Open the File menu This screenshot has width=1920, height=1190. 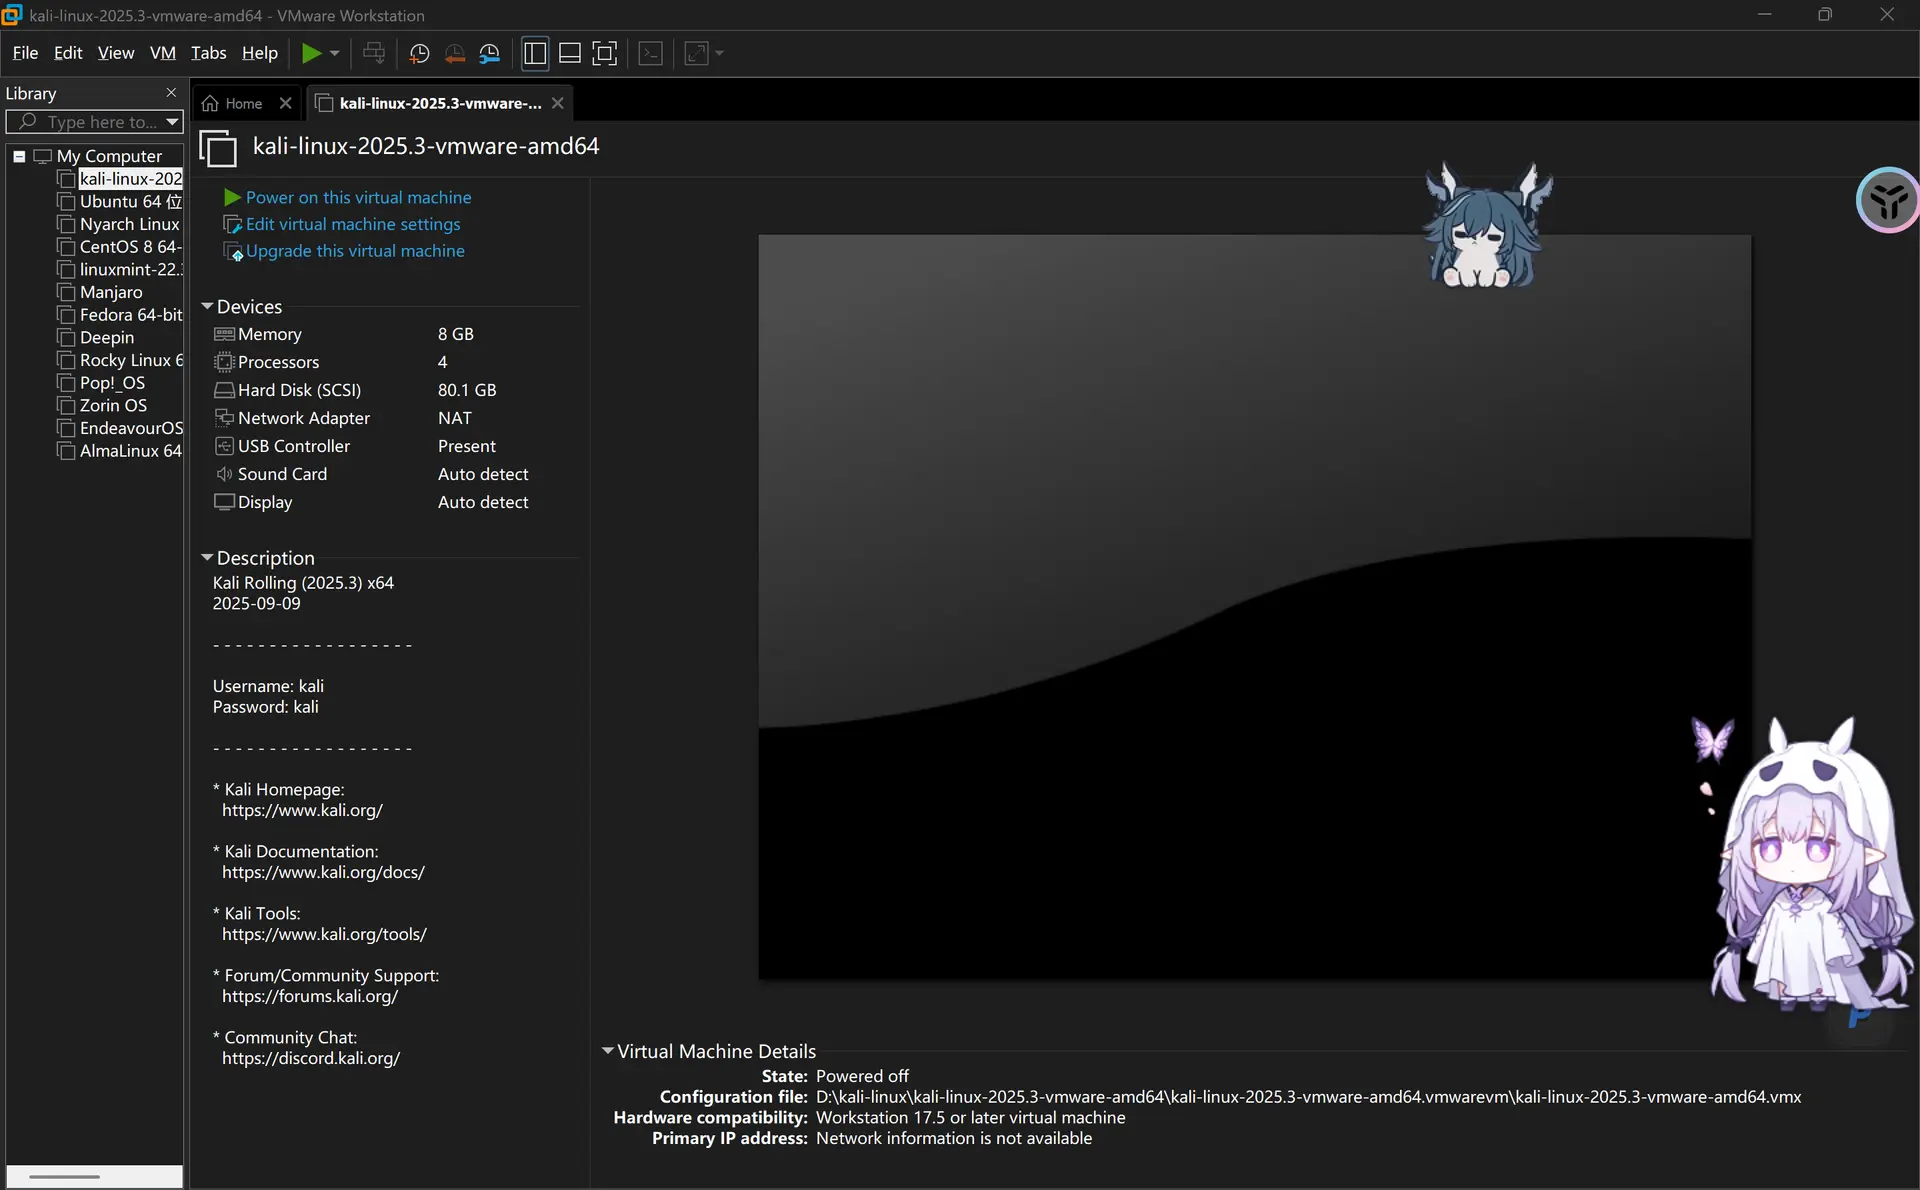[25, 53]
